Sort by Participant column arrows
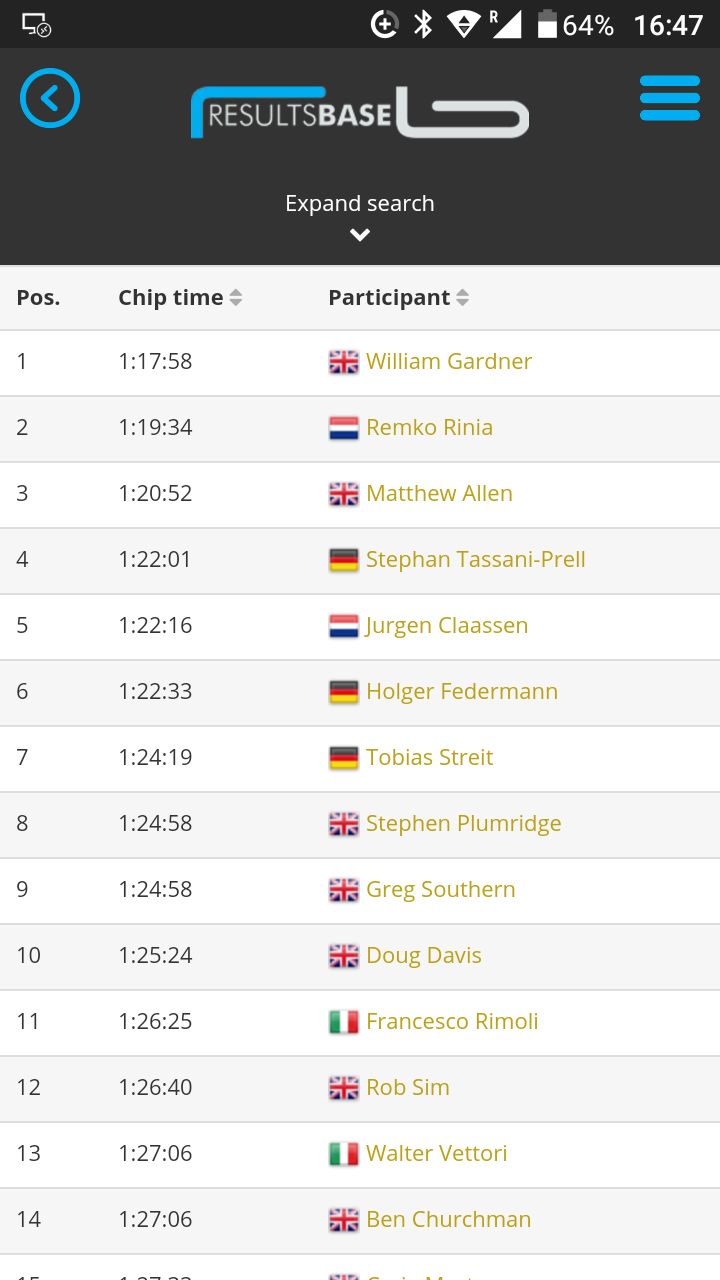The width and height of the screenshot is (720, 1280). 462,297
